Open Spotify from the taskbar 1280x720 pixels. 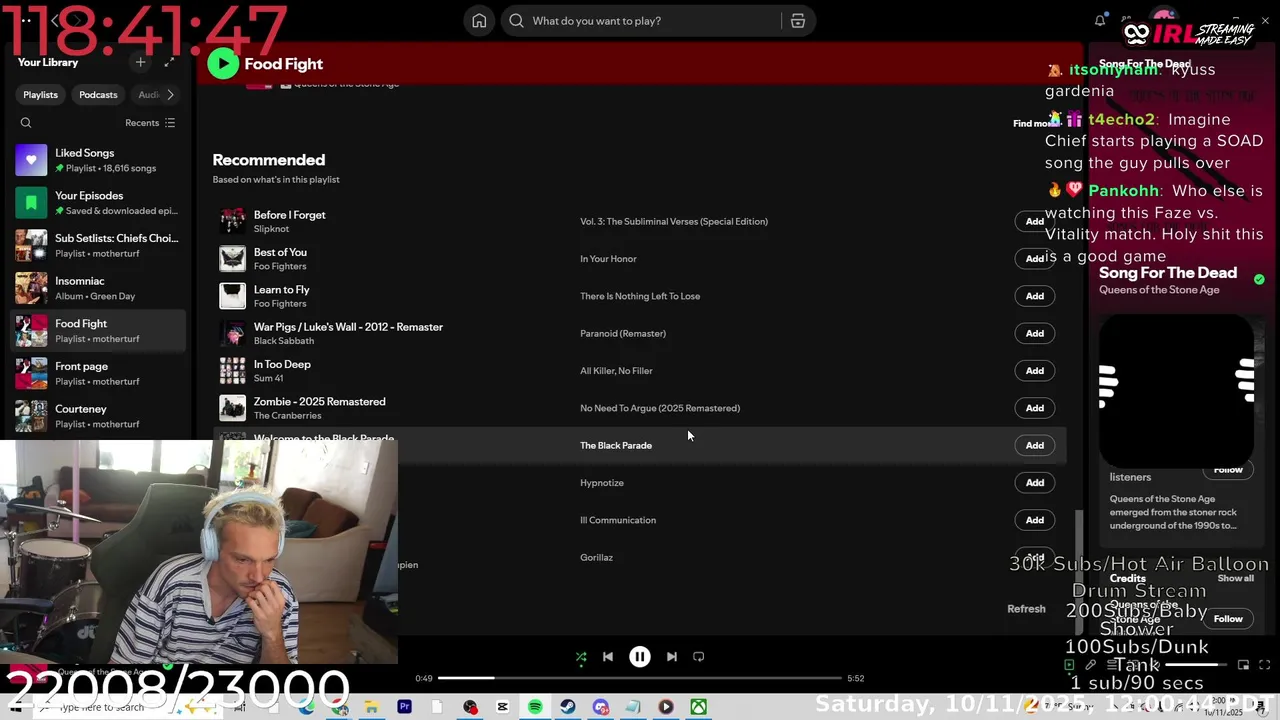pos(535,707)
